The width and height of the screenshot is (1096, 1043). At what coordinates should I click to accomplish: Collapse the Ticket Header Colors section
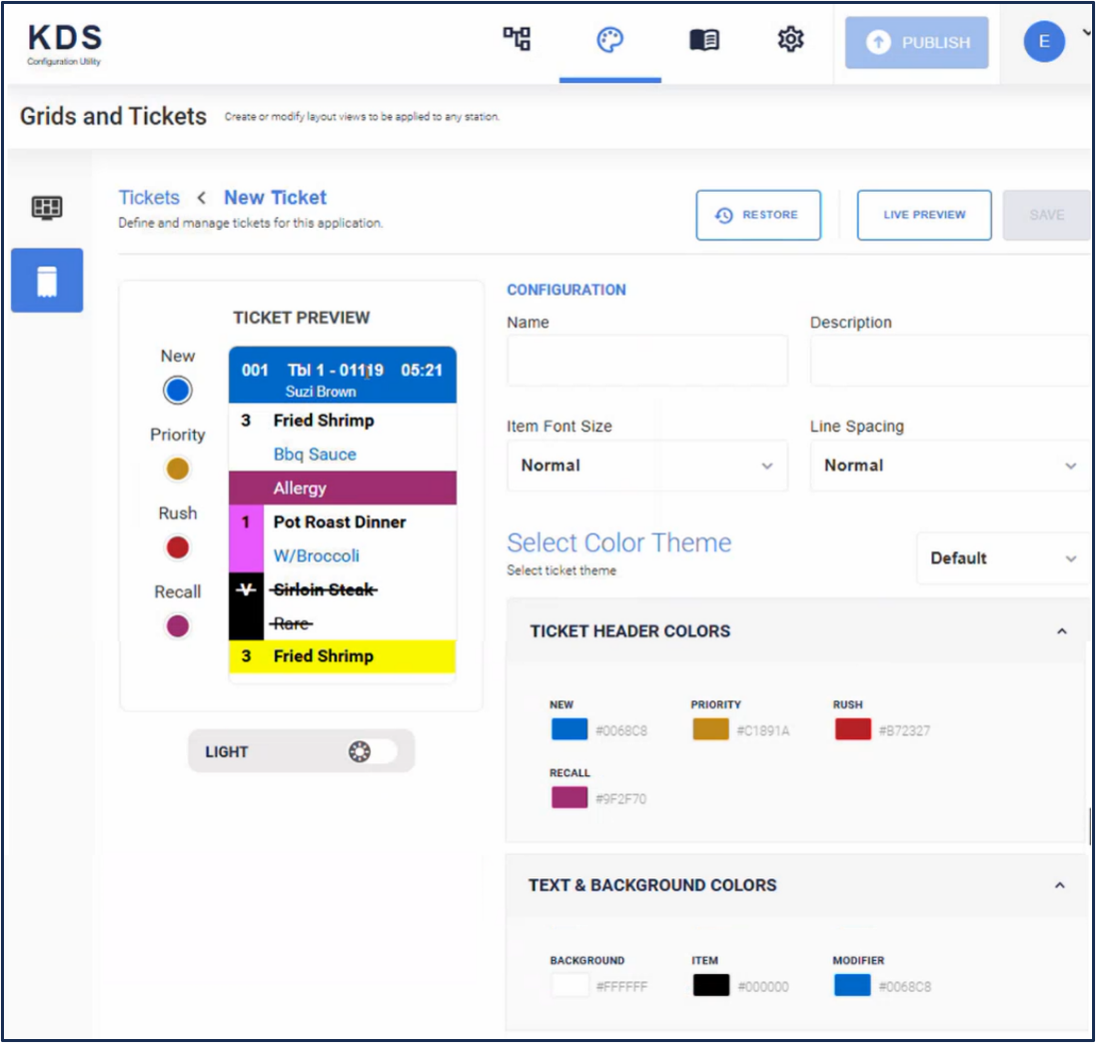[1062, 631]
